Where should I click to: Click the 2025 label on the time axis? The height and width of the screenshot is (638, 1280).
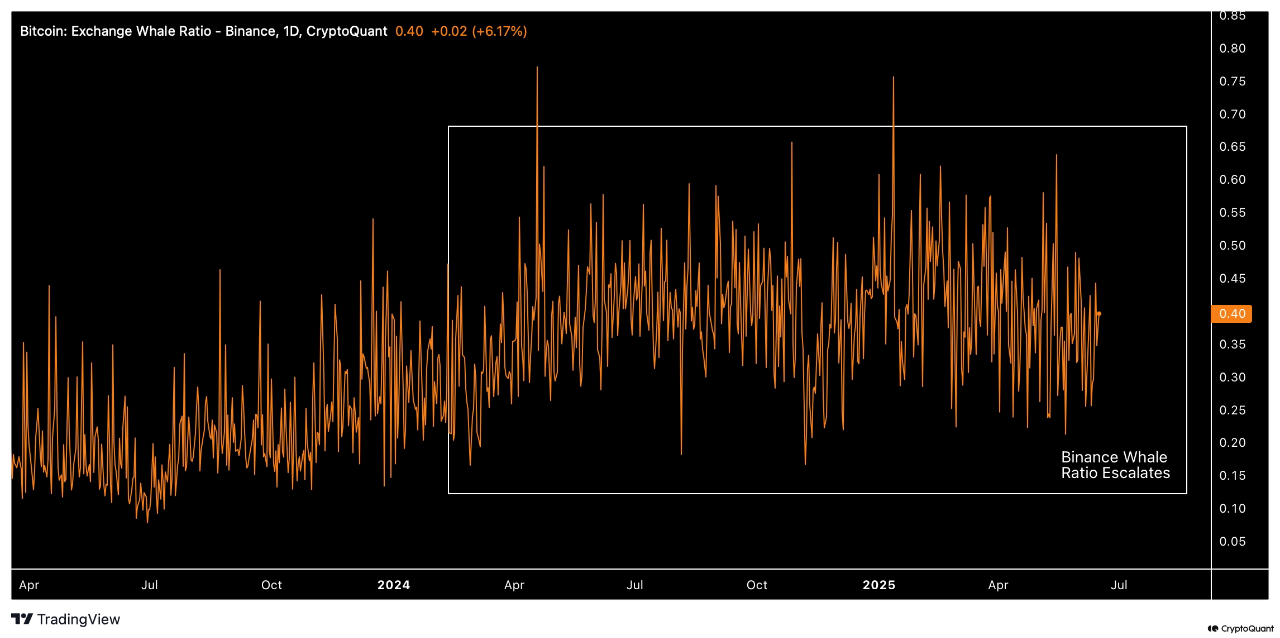pos(879,584)
